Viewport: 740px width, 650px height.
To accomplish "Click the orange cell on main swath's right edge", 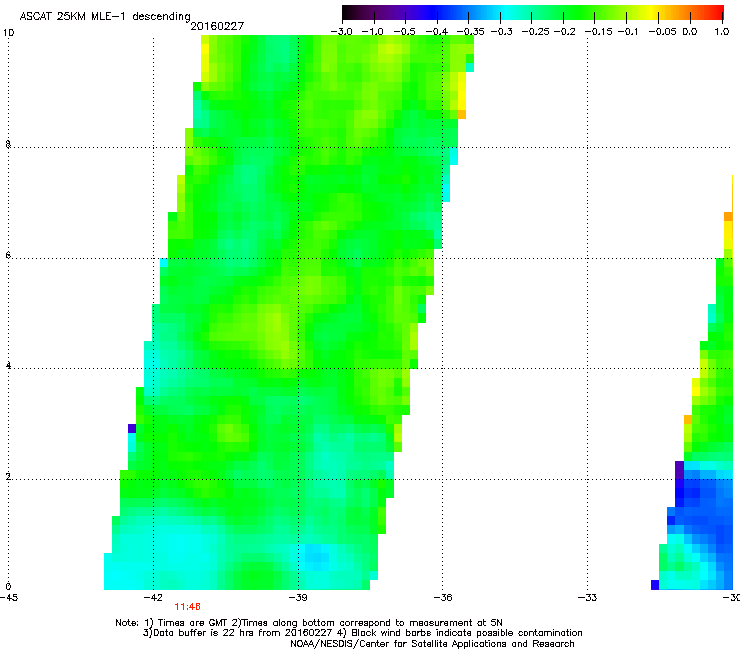I will click(x=462, y=114).
